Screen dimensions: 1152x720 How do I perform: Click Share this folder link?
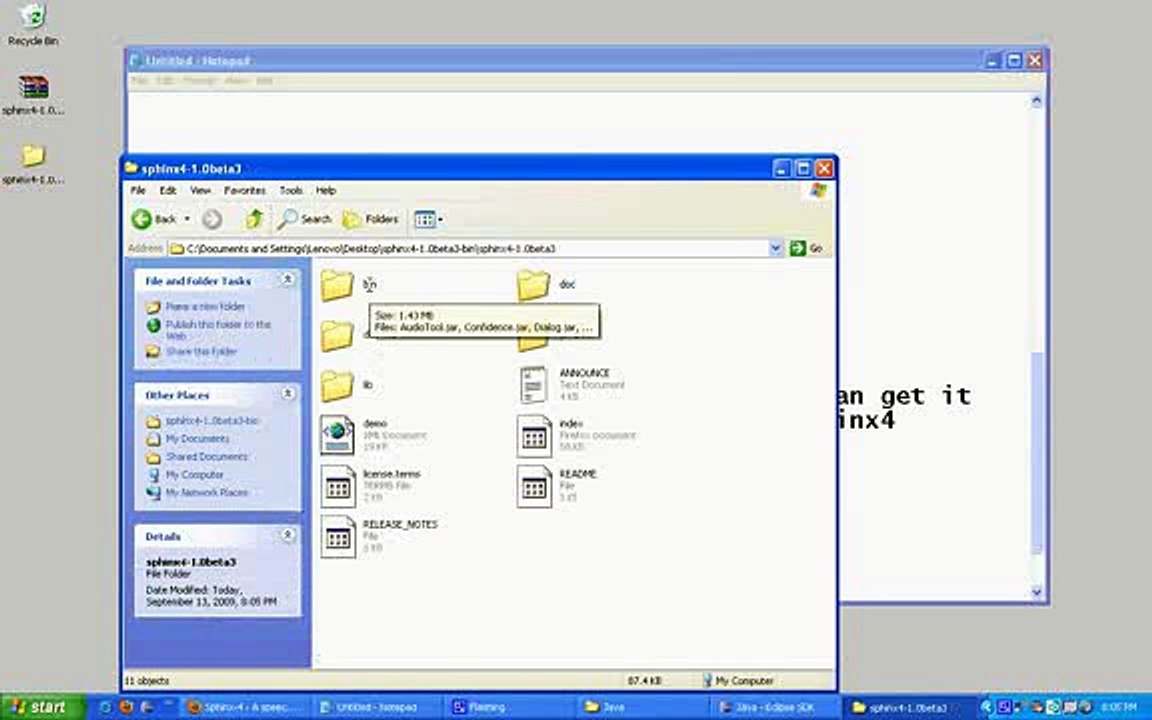(x=201, y=351)
